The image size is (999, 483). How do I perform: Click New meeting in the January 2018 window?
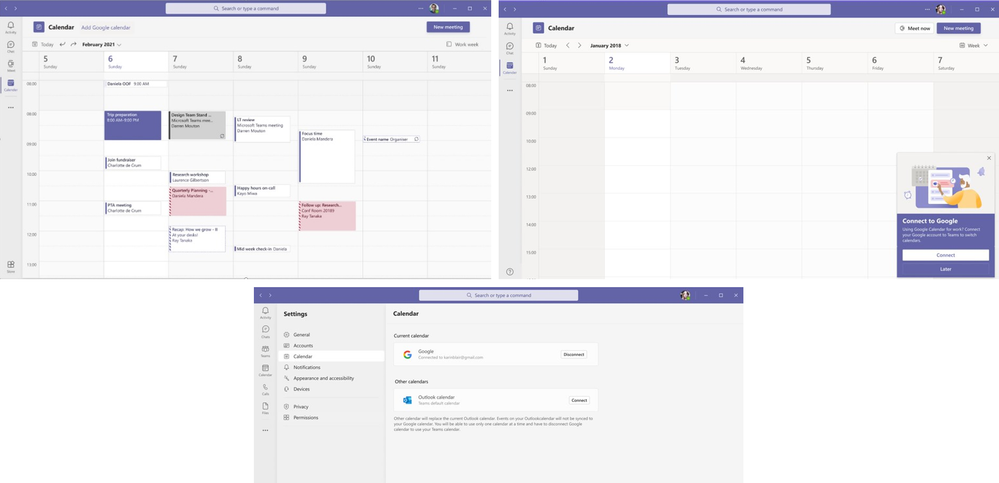(958, 28)
